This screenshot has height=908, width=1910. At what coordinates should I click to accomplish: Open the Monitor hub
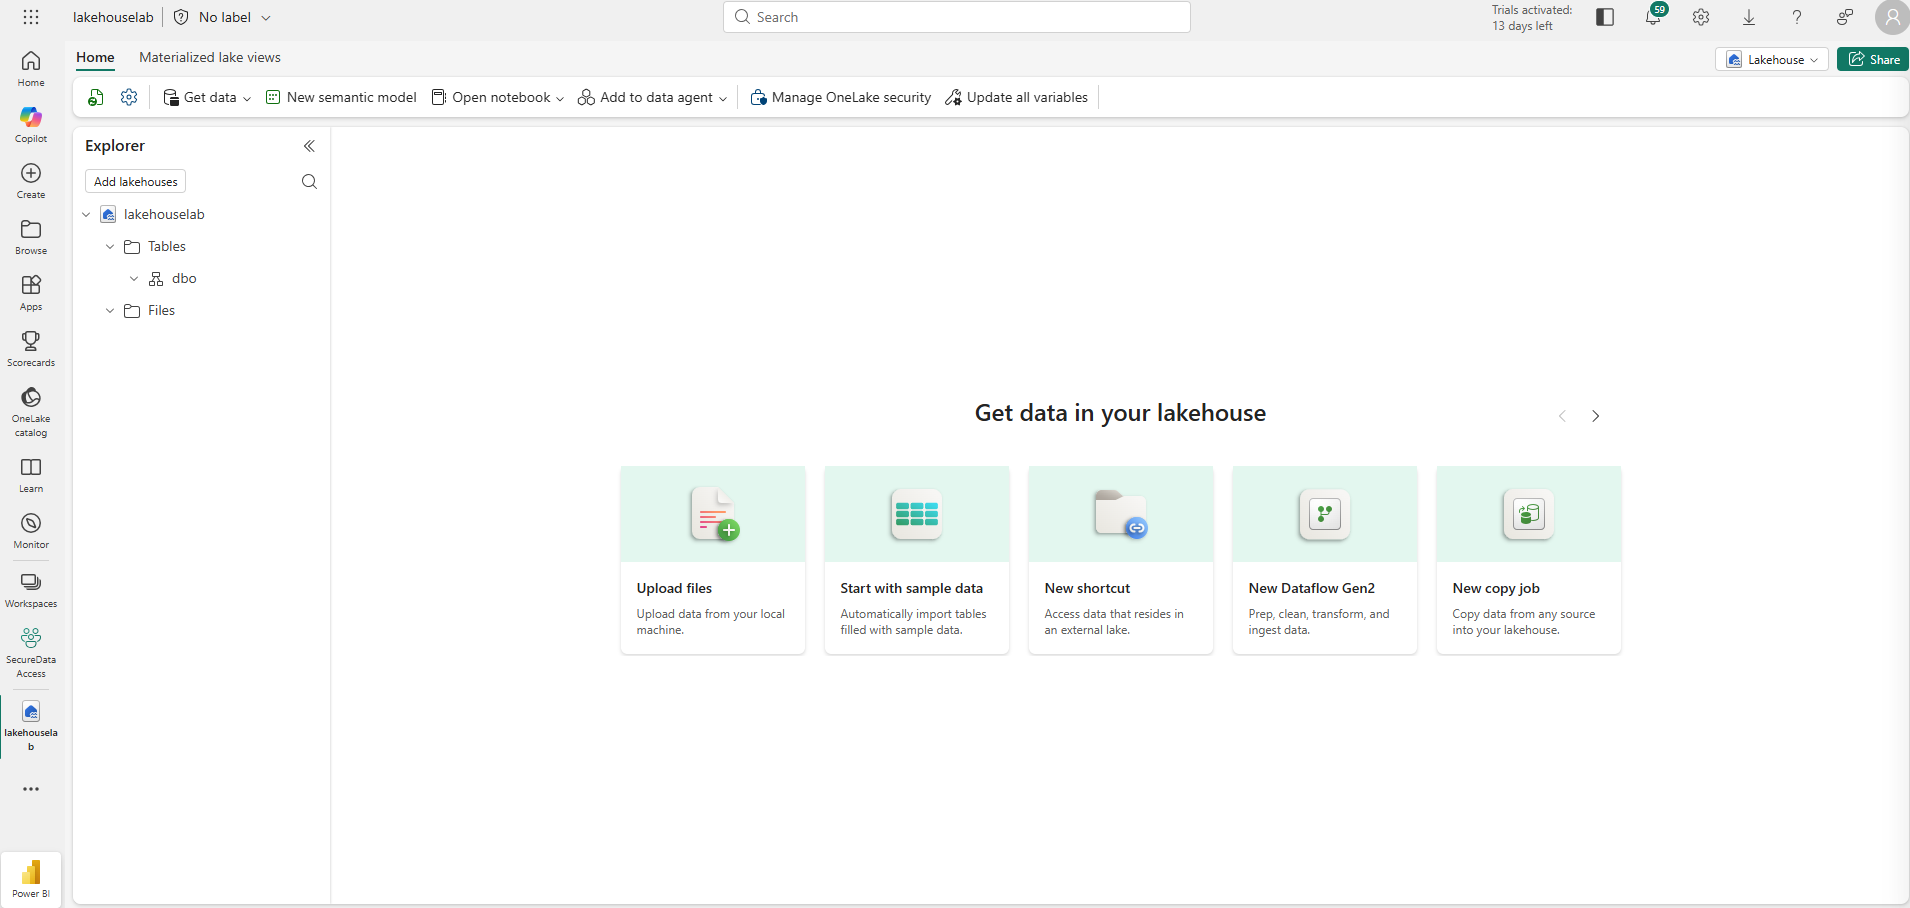click(31, 530)
